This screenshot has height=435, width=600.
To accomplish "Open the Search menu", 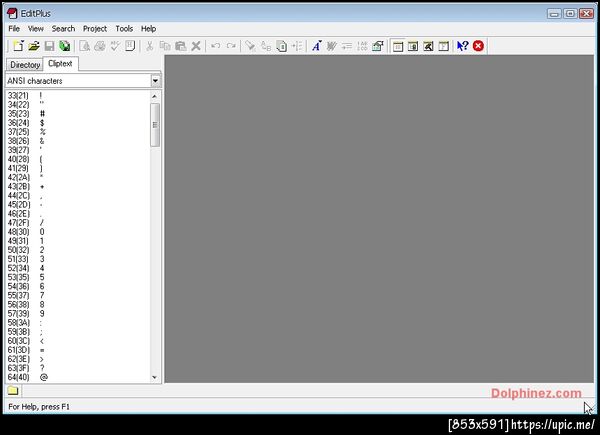I will pos(63,29).
